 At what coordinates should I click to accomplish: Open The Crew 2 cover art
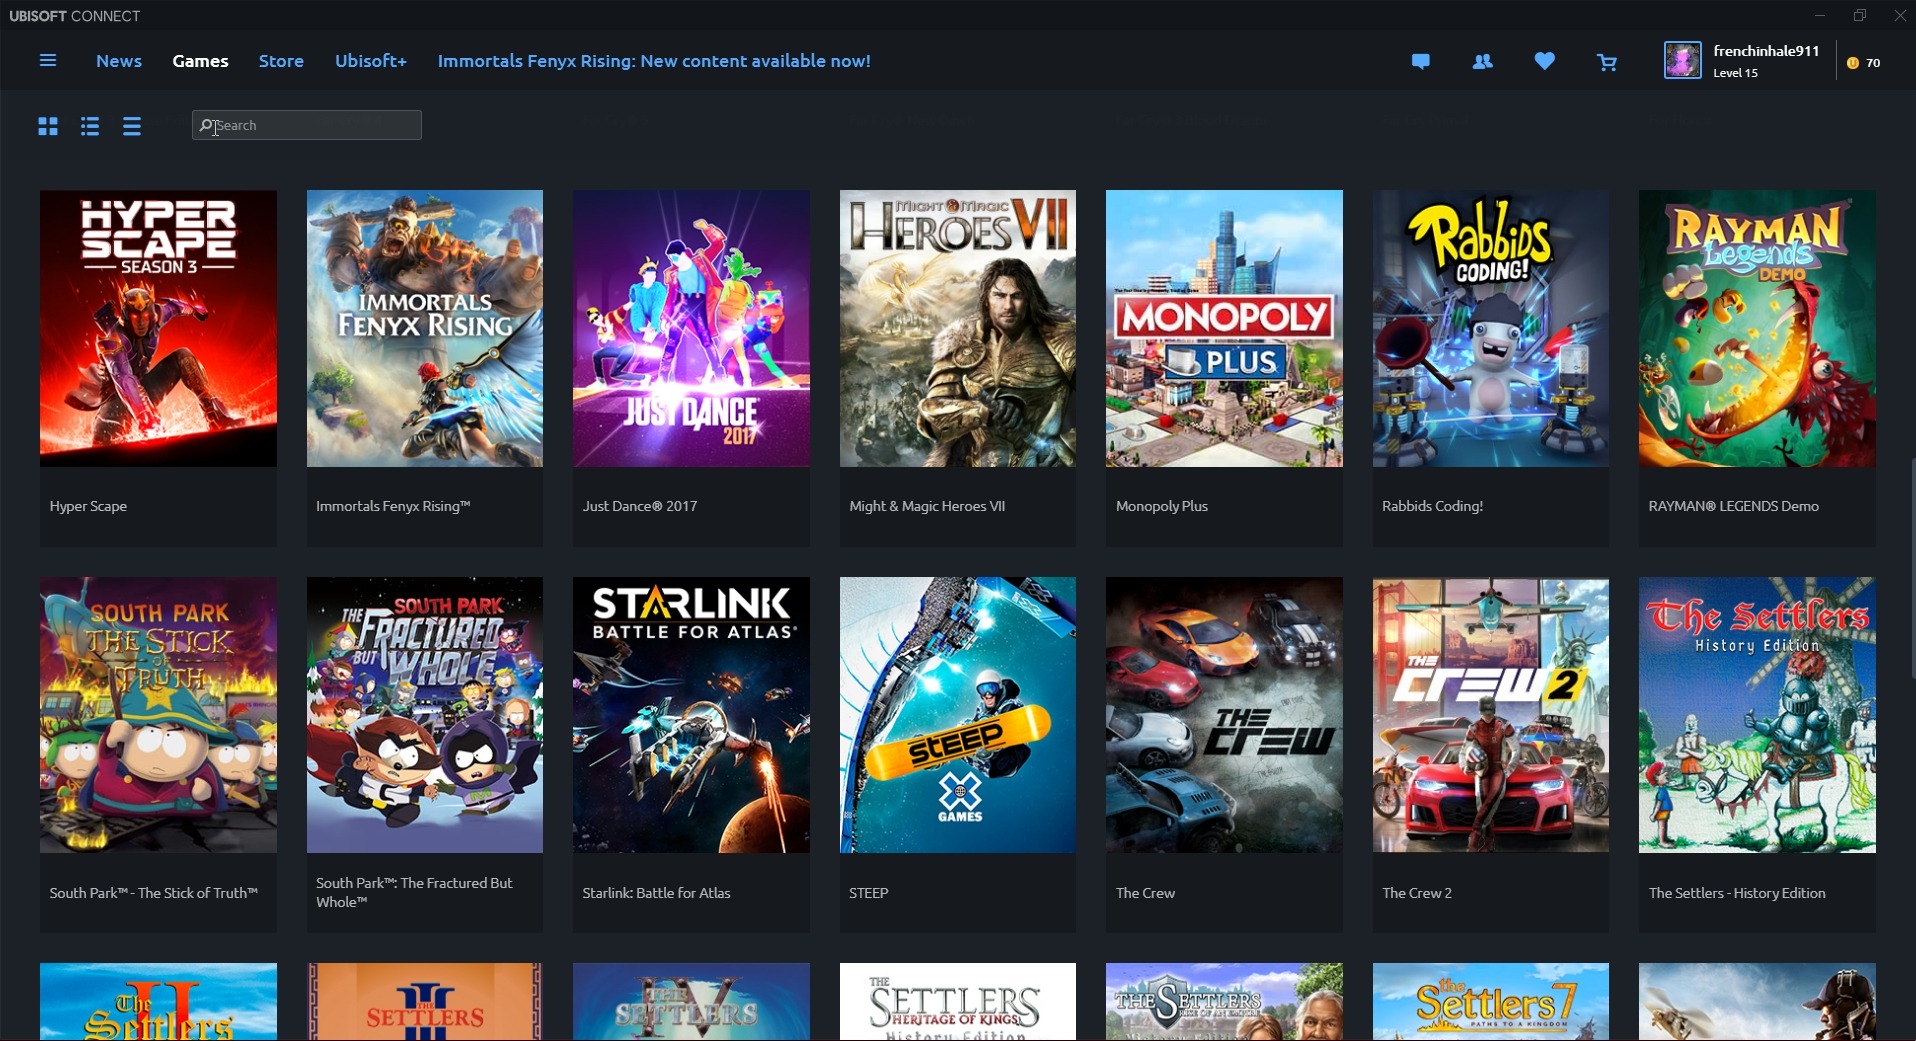1491,715
